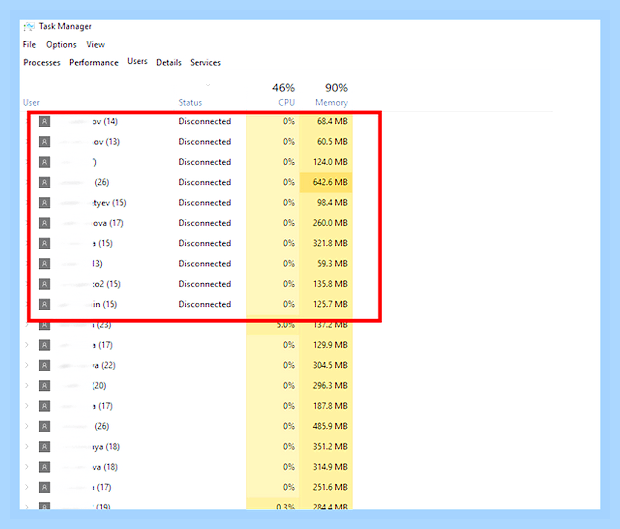Click user icon in the 260.0 MB row
This screenshot has height=529, width=620.
[45, 223]
